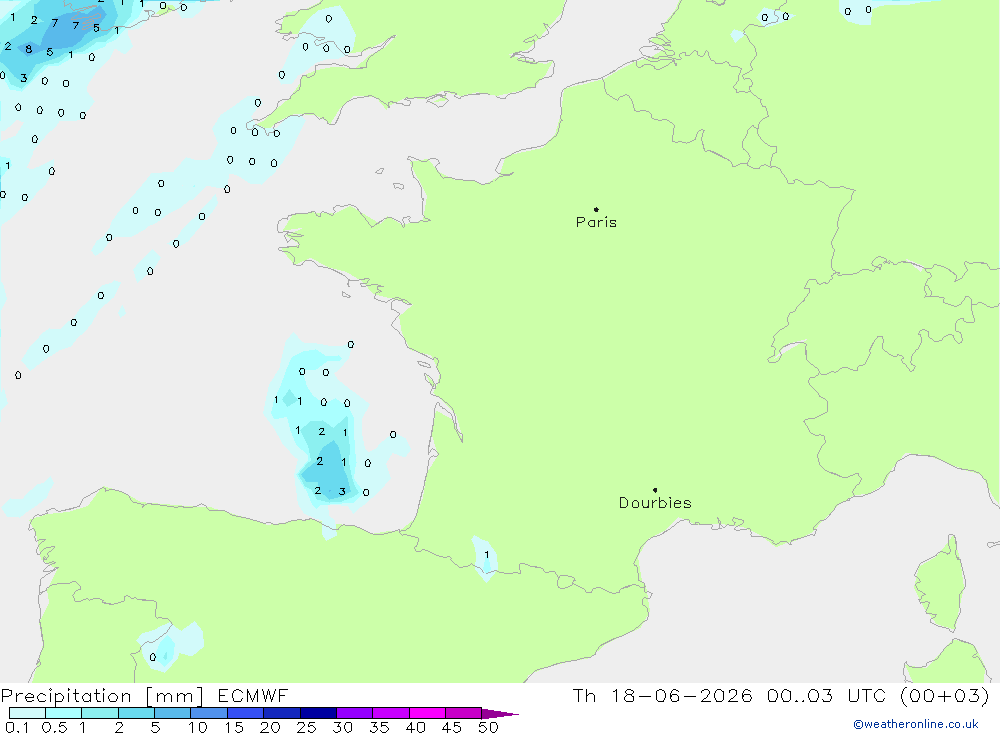The width and height of the screenshot is (1000, 733).
Task: Pick the 1–2 mm legend swatch
Action: tap(100, 713)
